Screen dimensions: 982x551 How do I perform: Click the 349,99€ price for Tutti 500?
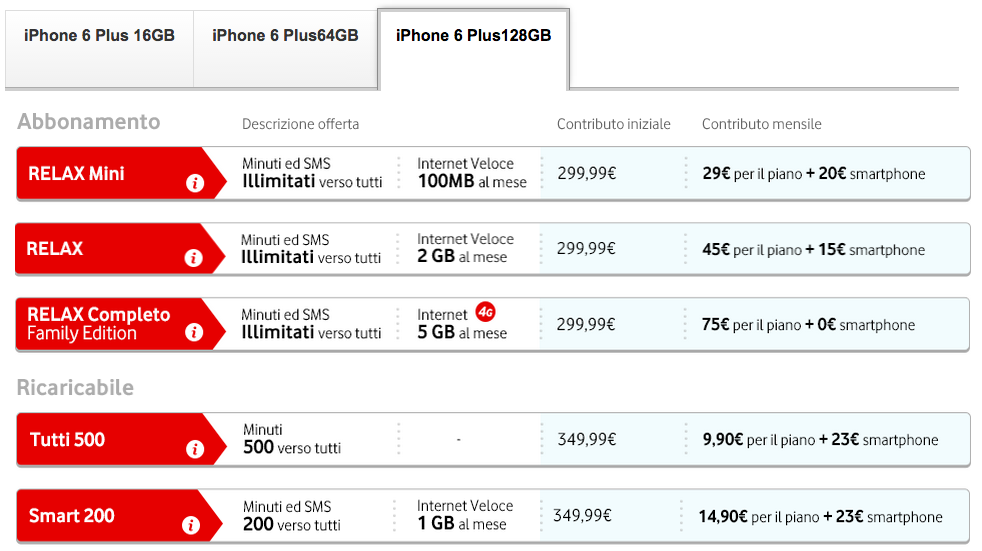pyautogui.click(x=586, y=439)
